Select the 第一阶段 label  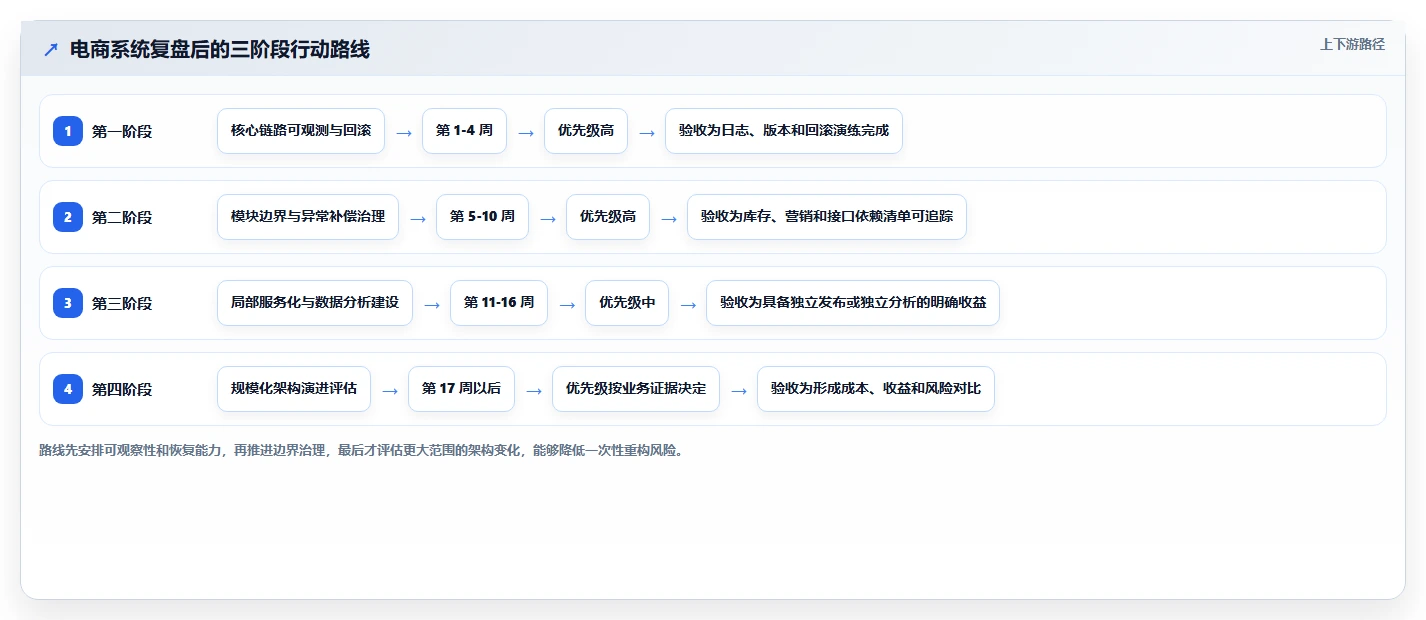122,131
